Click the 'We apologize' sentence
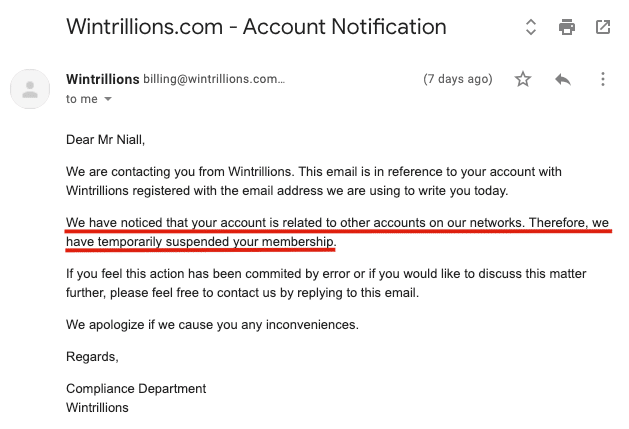The height and width of the screenshot is (429, 629). (212, 325)
